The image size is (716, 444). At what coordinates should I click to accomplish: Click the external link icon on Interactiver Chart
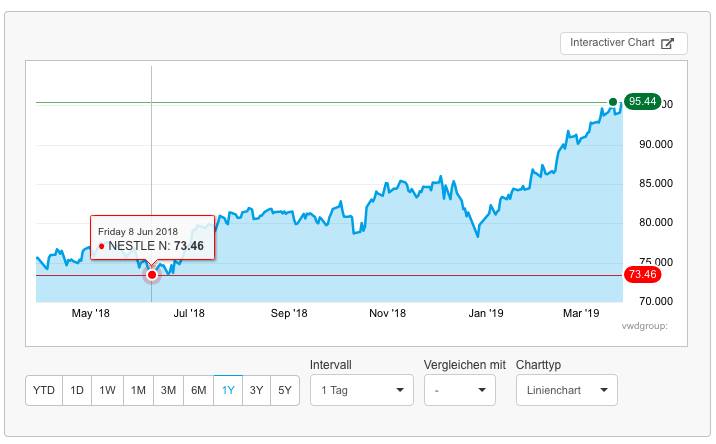click(x=669, y=43)
